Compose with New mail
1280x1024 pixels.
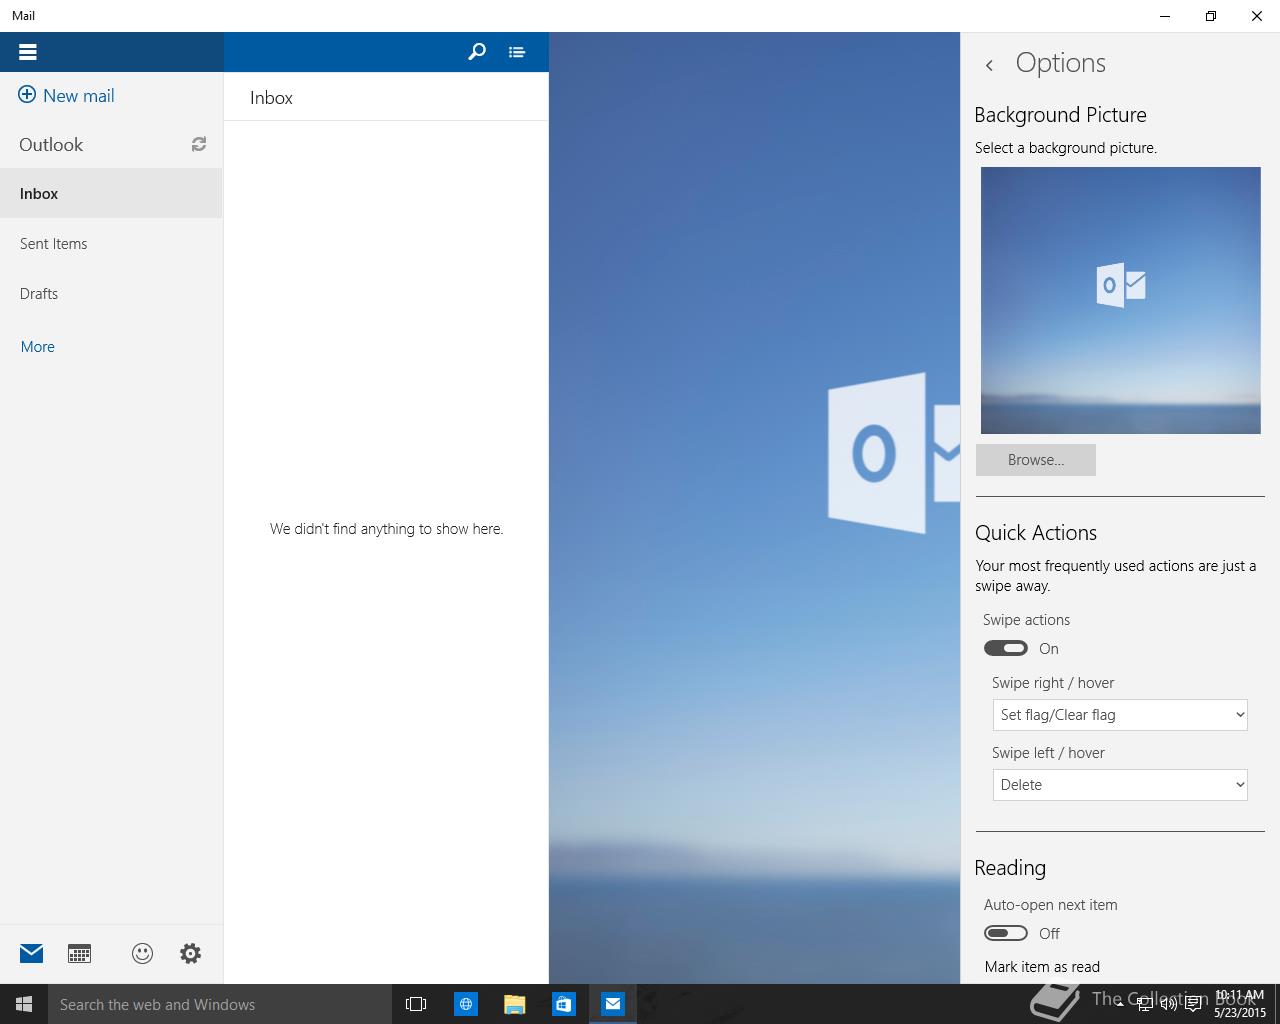[67, 96]
